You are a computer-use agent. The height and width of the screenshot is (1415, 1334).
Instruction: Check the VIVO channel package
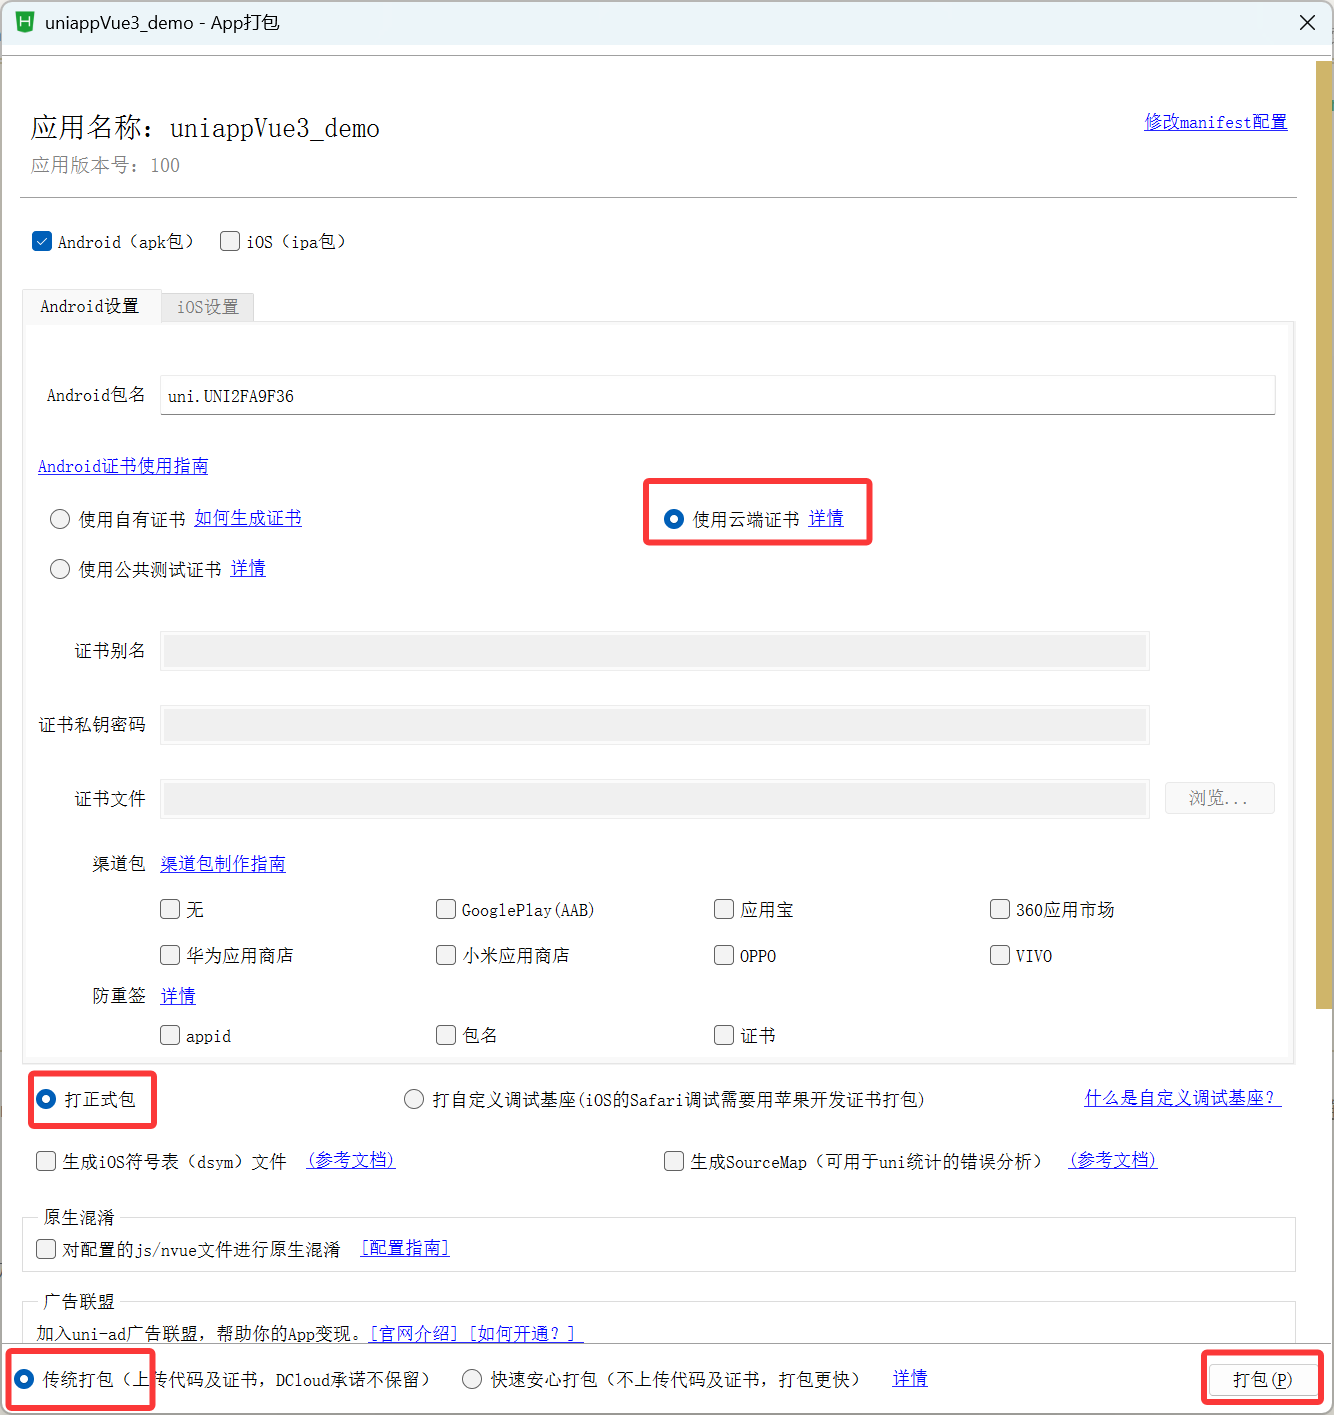point(999,955)
